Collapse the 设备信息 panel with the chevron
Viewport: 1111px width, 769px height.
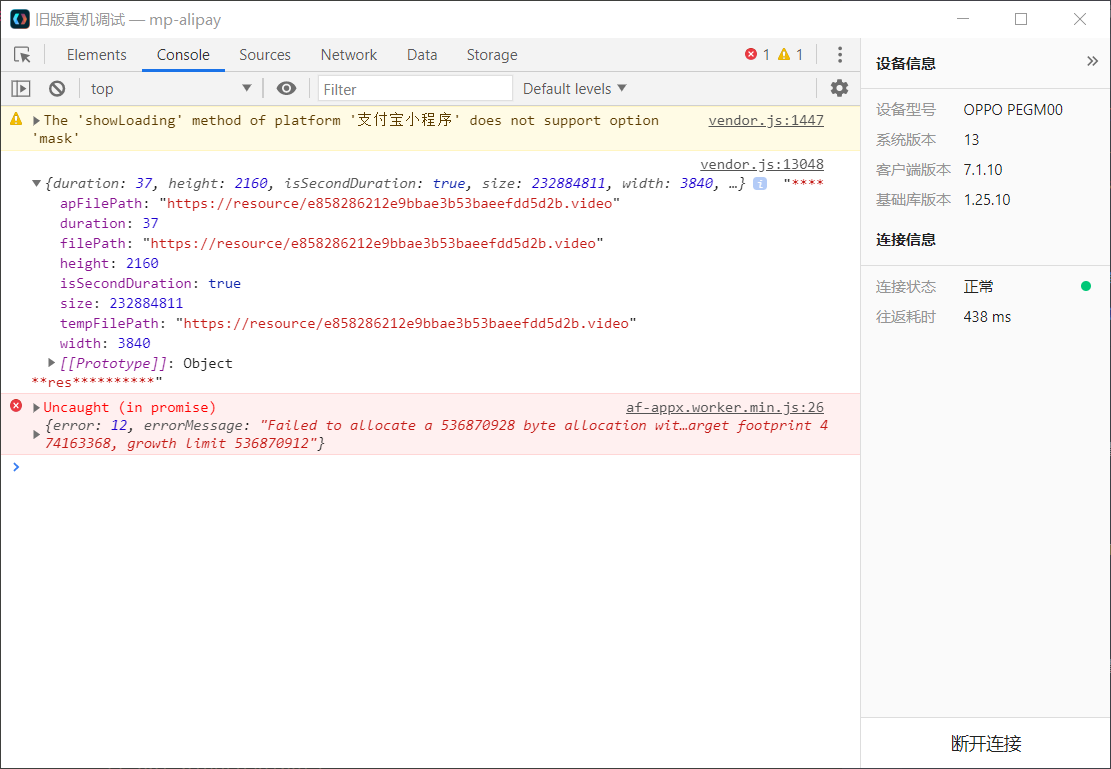pyautogui.click(x=1092, y=60)
